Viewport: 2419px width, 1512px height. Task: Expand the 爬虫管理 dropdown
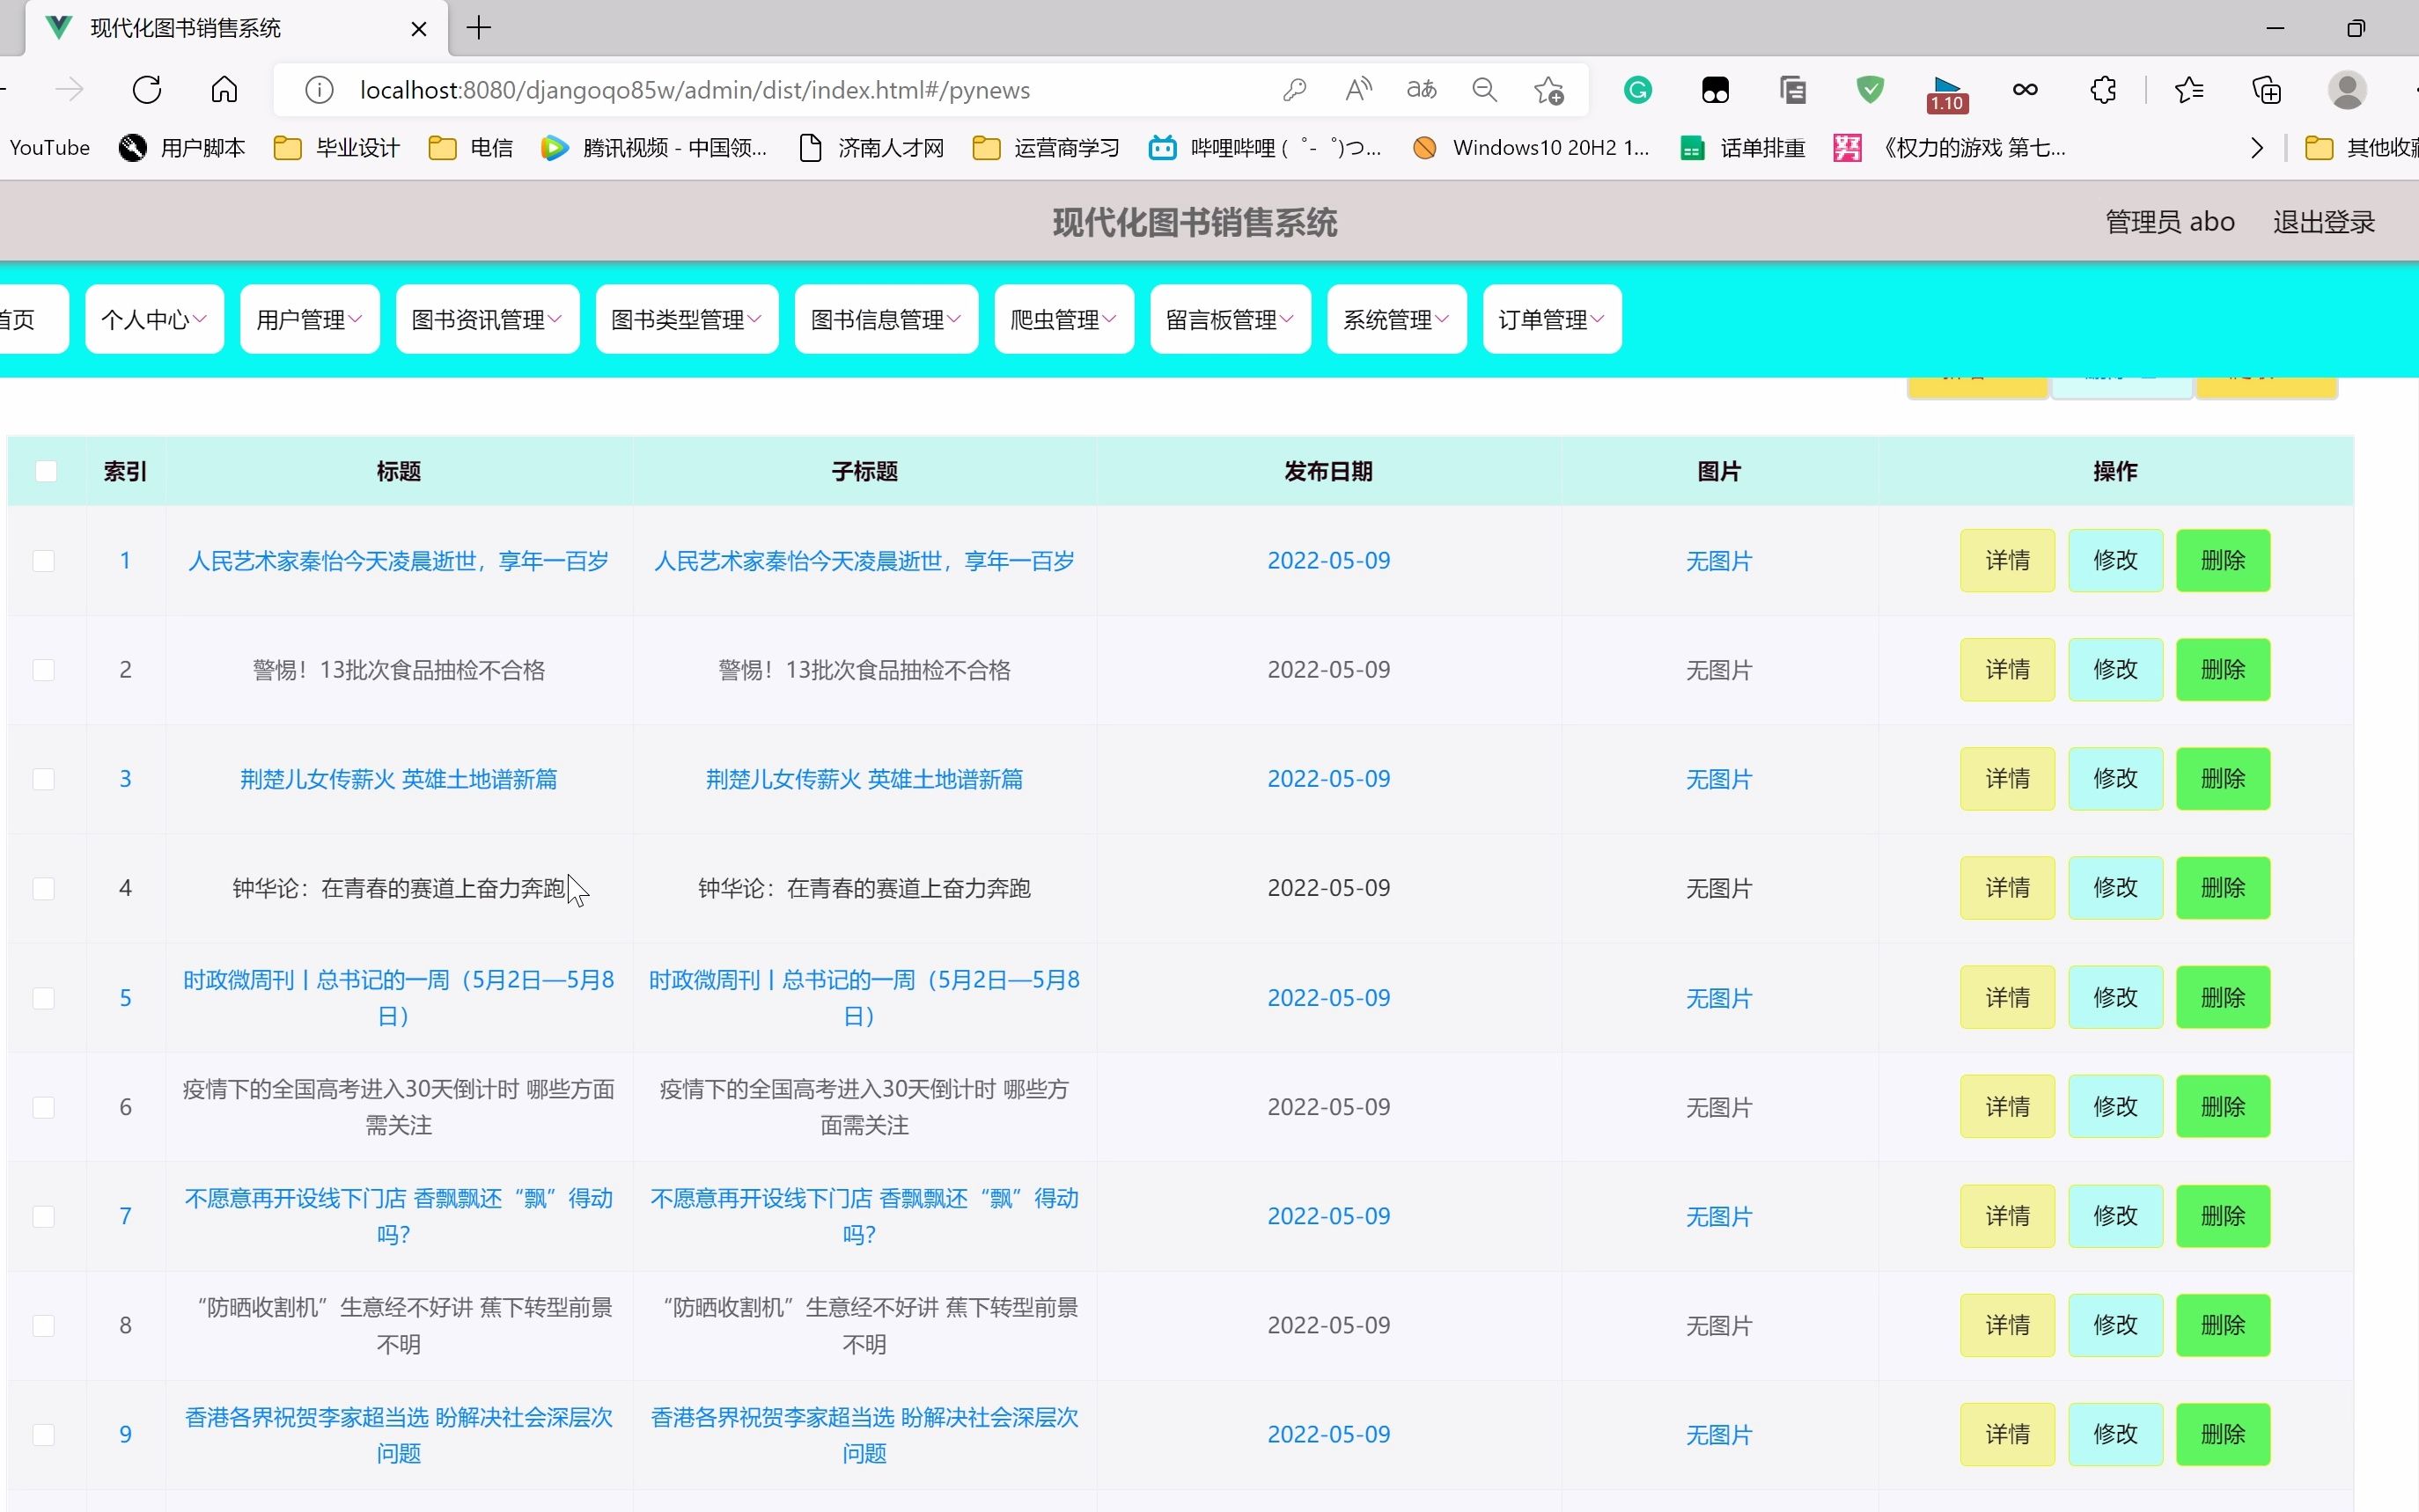pyautogui.click(x=1062, y=318)
